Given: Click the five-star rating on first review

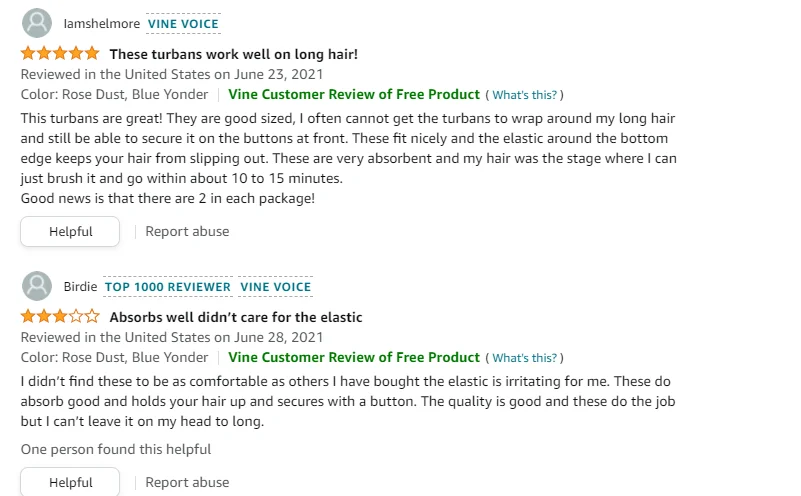Looking at the screenshot, I should (60, 54).
